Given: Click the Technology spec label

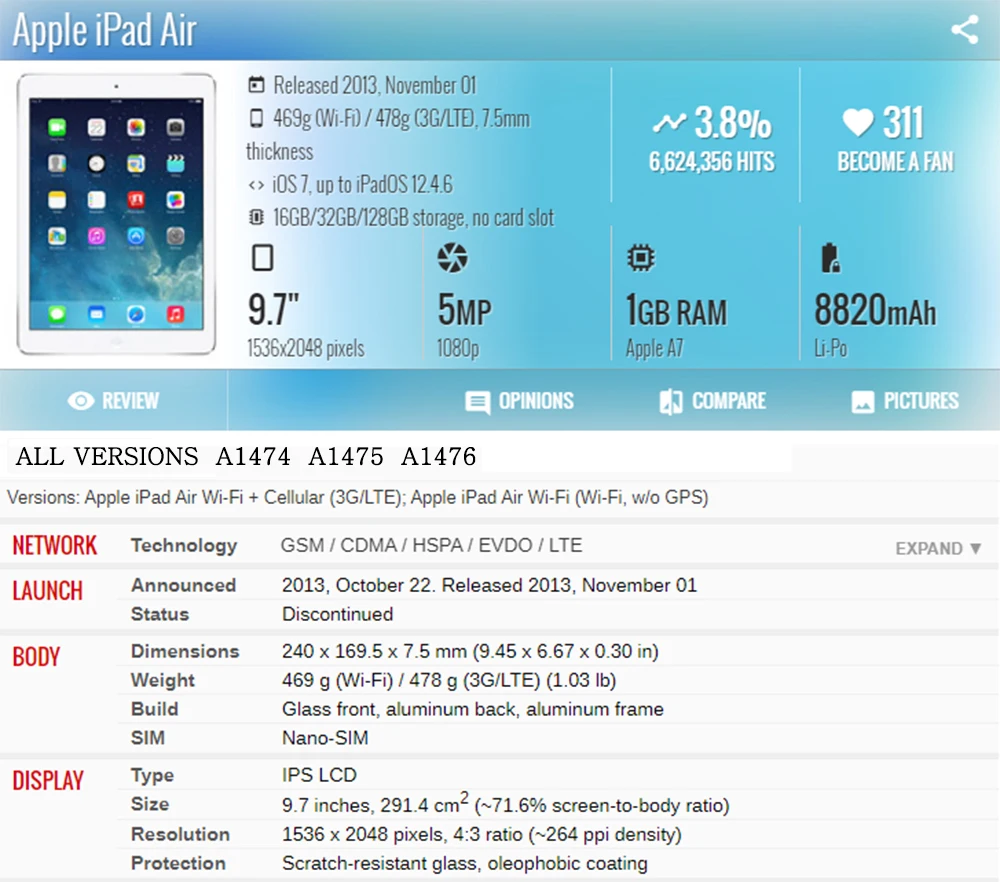Looking at the screenshot, I should click(184, 545).
